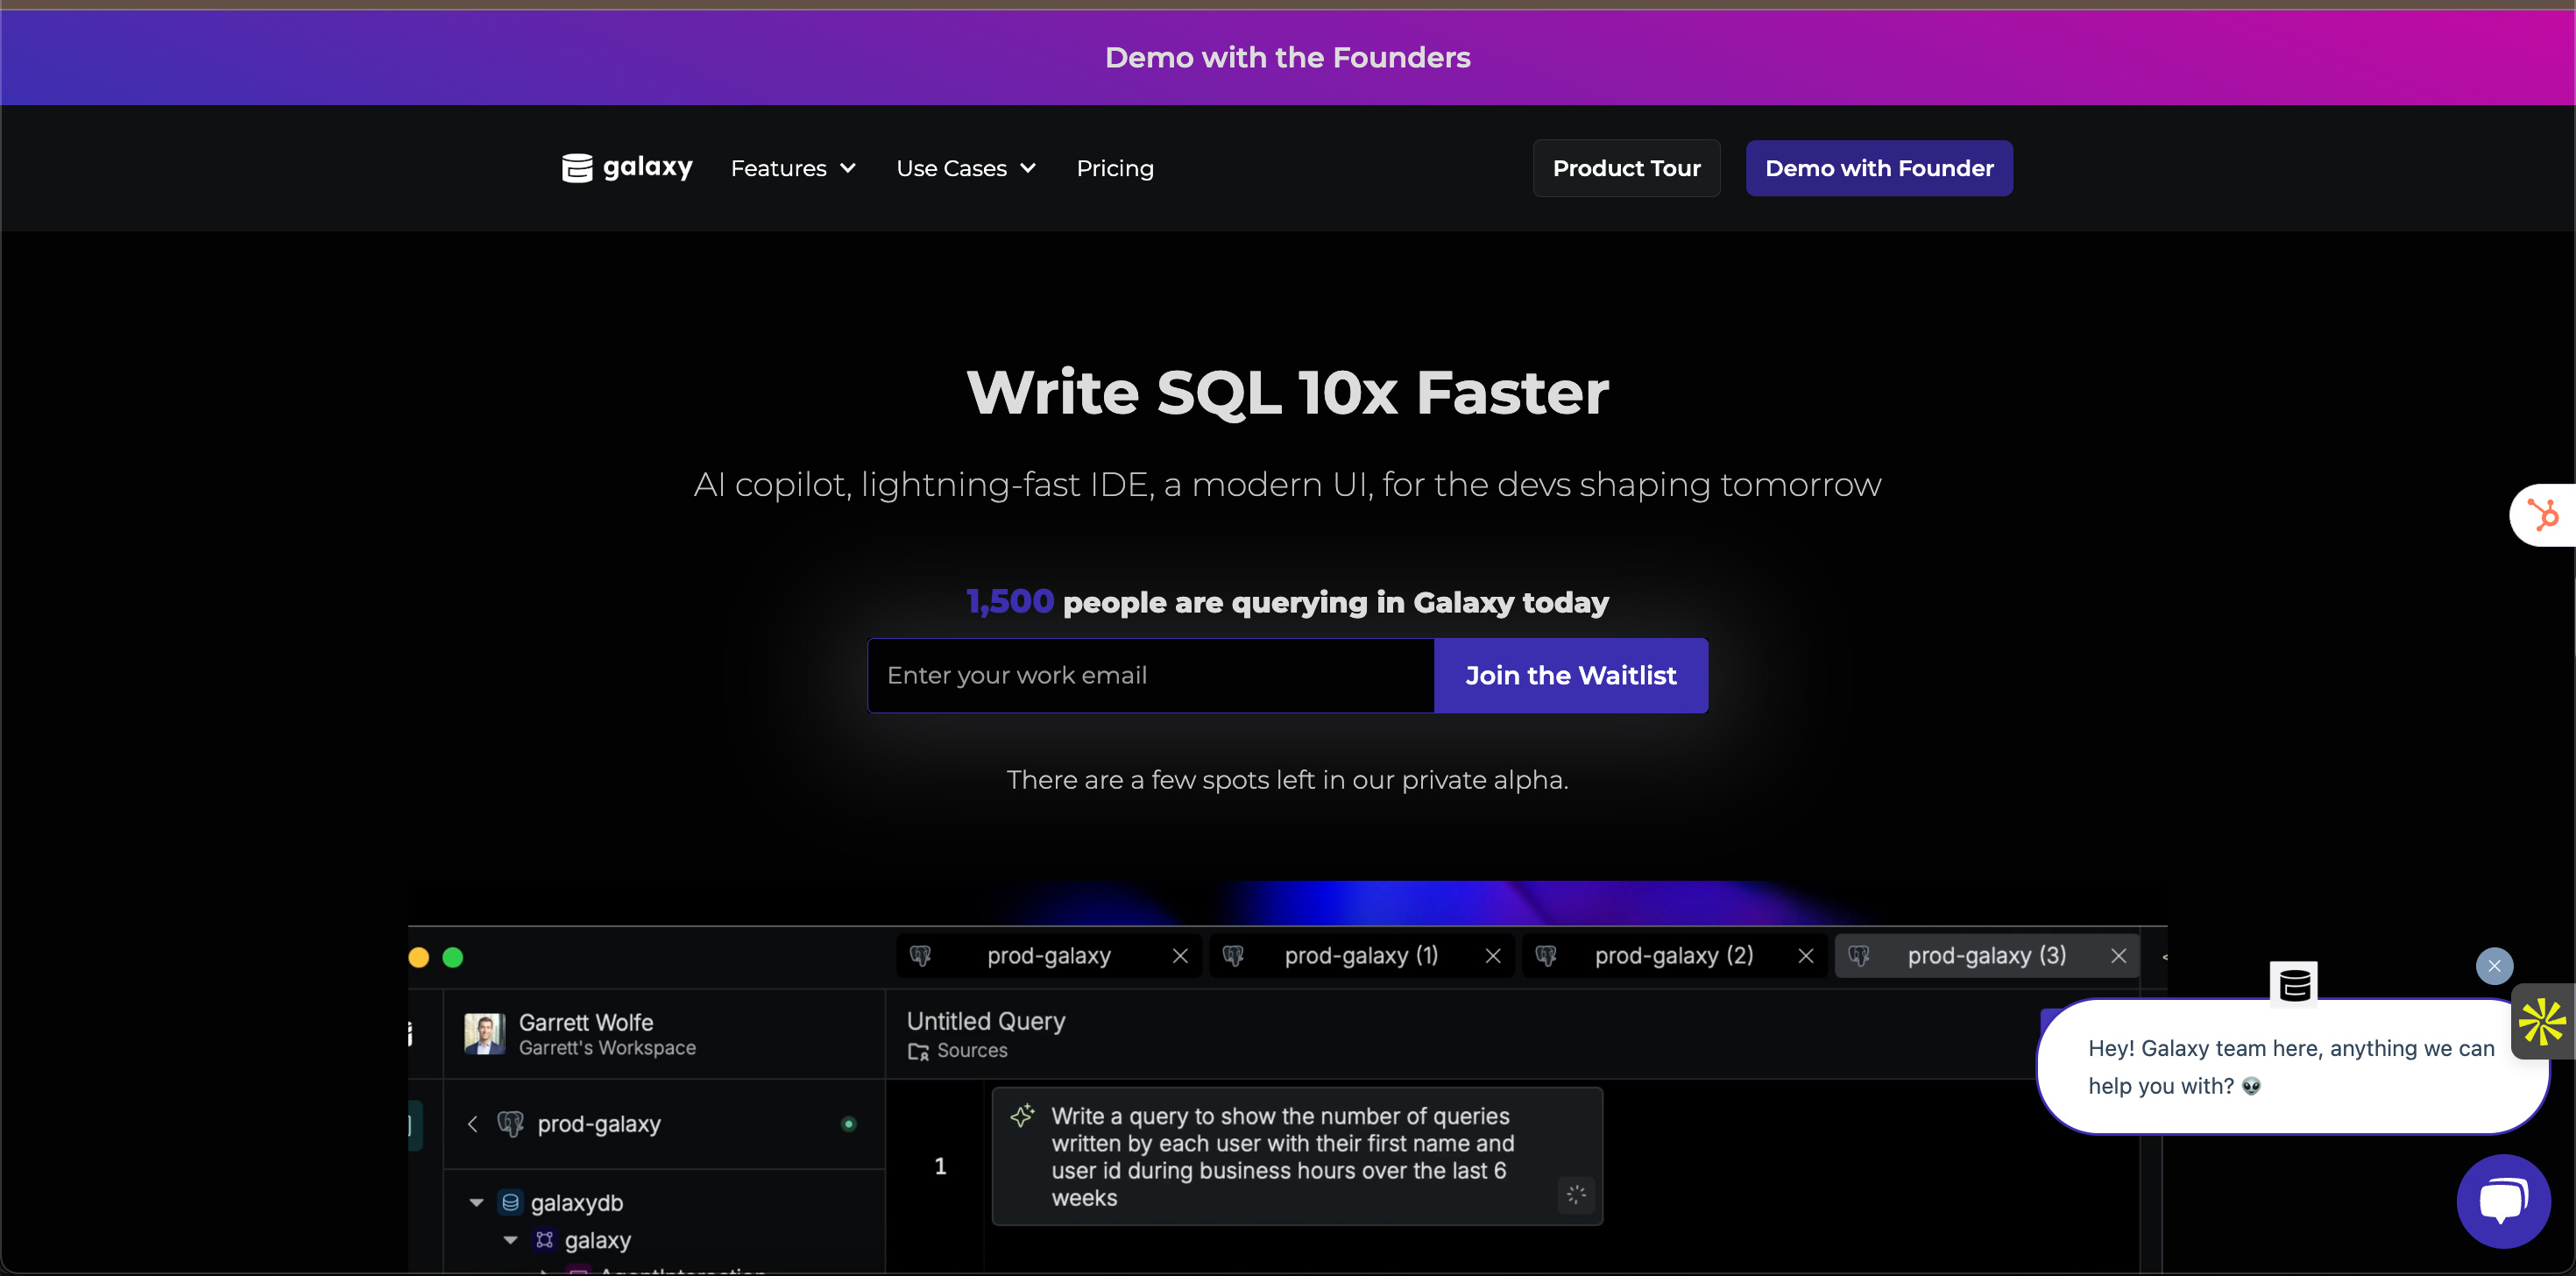
Task: Open the Pricing page
Action: pos(1114,168)
